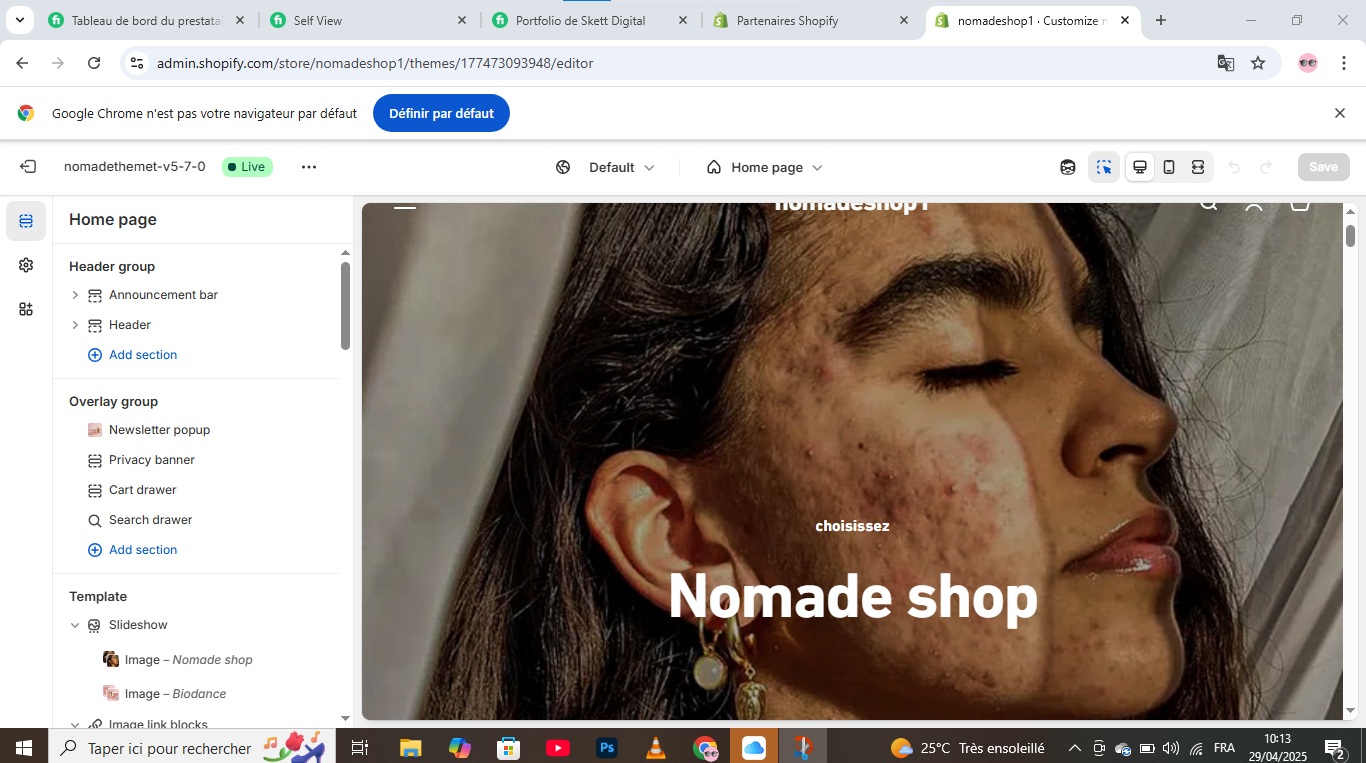The height and width of the screenshot is (763, 1366).
Task: Open the Chrome profile avatar
Action: point(1308,63)
